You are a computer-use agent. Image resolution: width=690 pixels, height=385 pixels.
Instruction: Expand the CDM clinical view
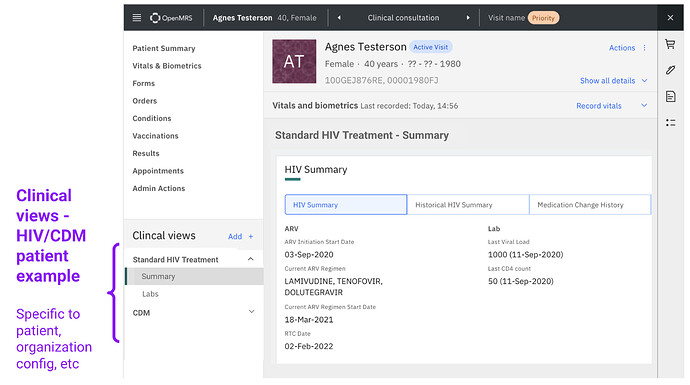(x=251, y=312)
